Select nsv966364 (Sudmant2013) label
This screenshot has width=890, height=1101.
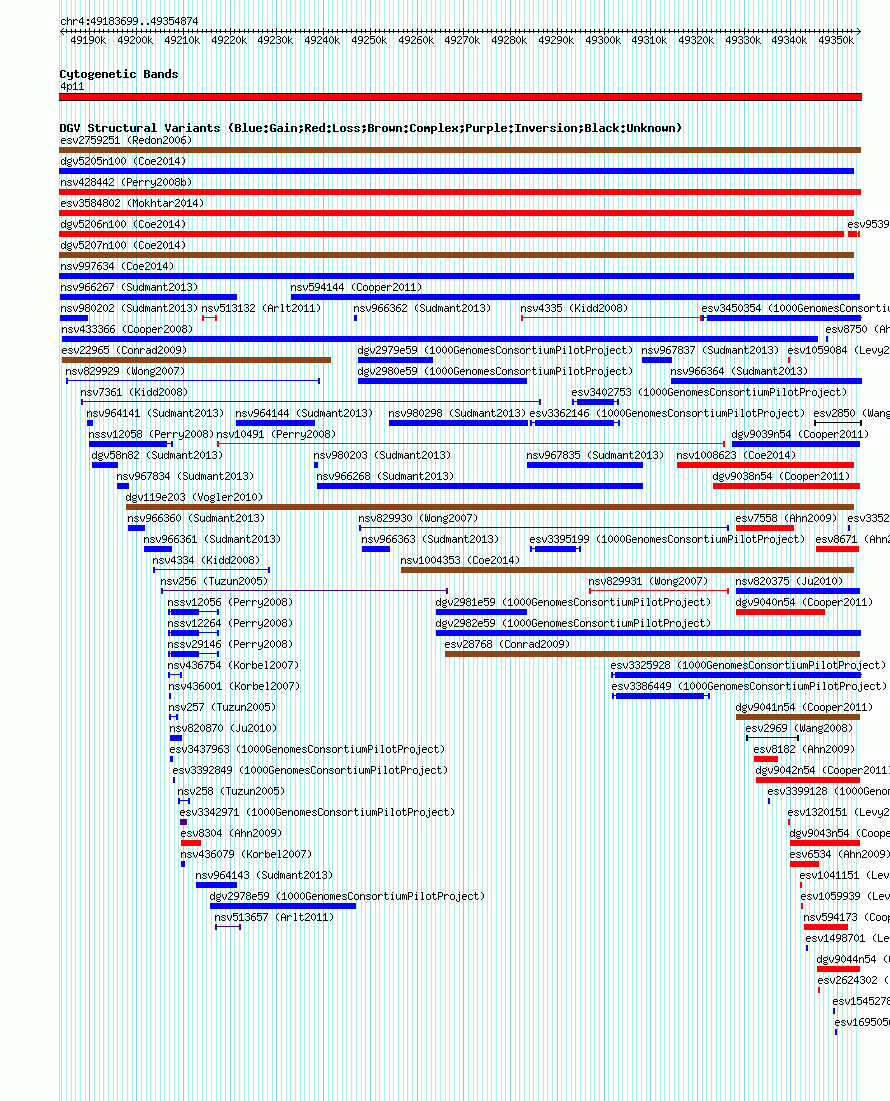(x=739, y=372)
